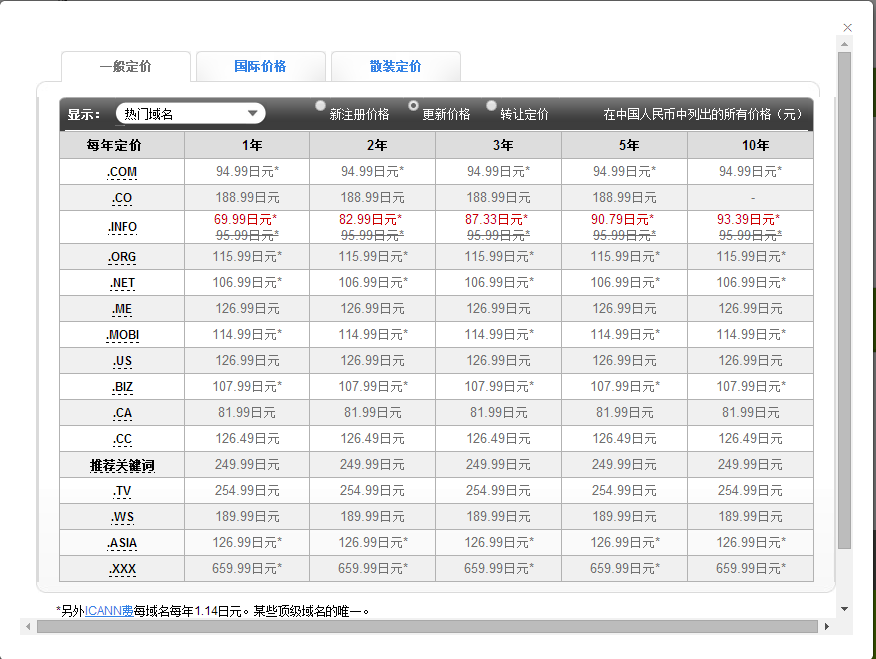Screen dimensions: 876x659
Task: Click the vertical scrollbar up arrow
Action: click(844, 44)
